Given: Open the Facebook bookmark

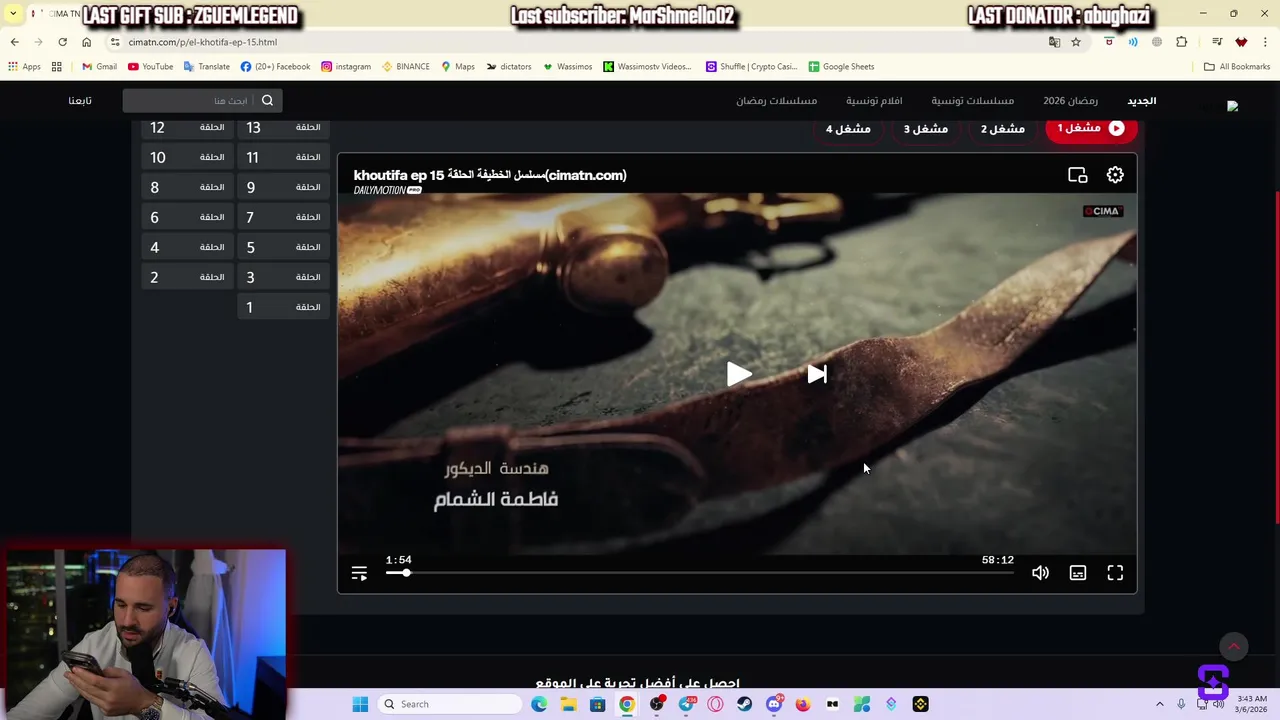Looking at the screenshot, I should tap(275, 67).
